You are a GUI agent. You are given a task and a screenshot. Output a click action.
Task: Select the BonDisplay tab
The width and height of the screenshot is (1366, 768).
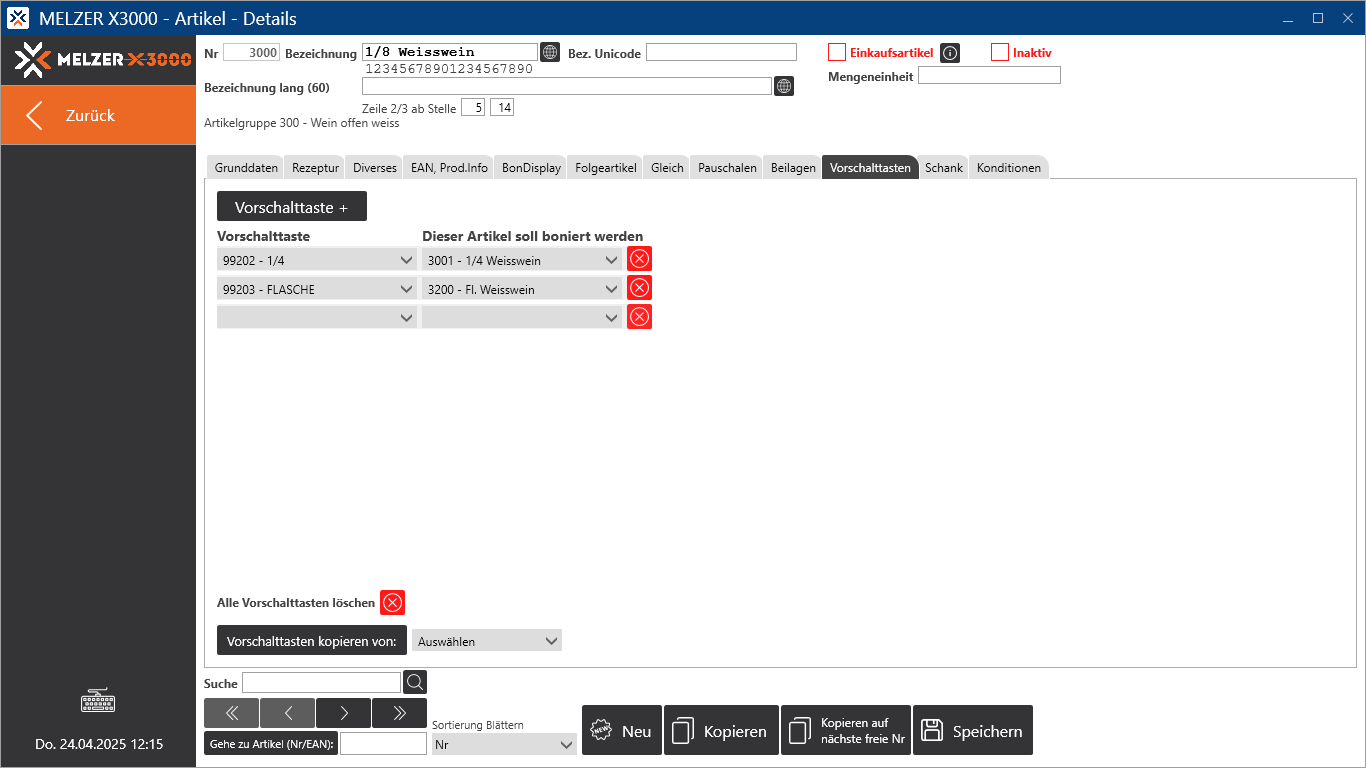tap(531, 168)
